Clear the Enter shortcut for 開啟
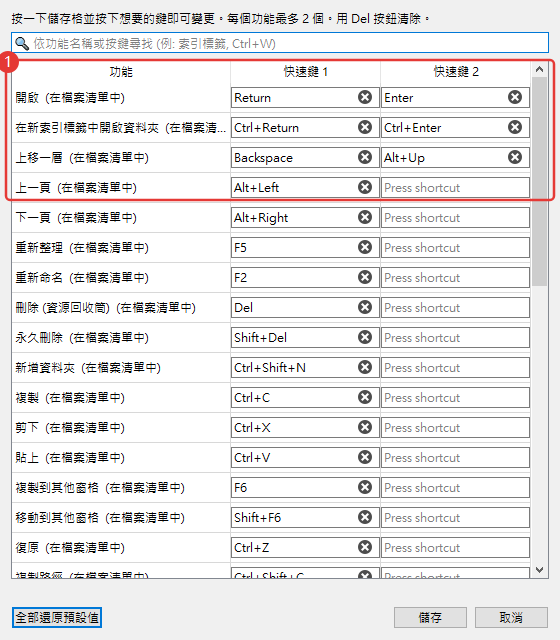Screen dimensions: 560x640 coord(515,97)
